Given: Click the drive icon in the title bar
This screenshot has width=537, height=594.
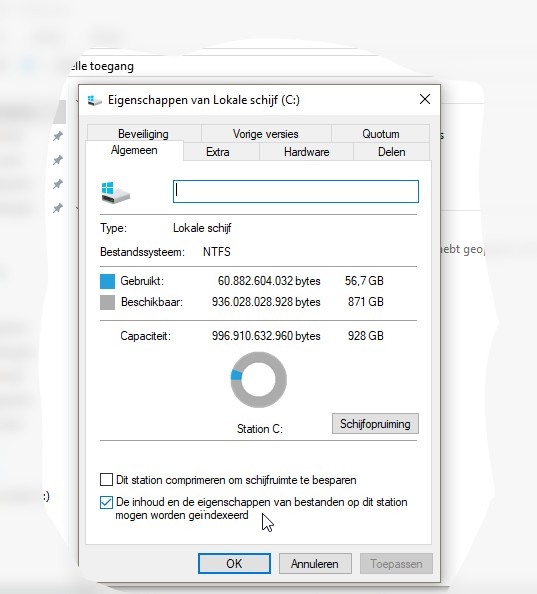Looking at the screenshot, I should [94, 100].
